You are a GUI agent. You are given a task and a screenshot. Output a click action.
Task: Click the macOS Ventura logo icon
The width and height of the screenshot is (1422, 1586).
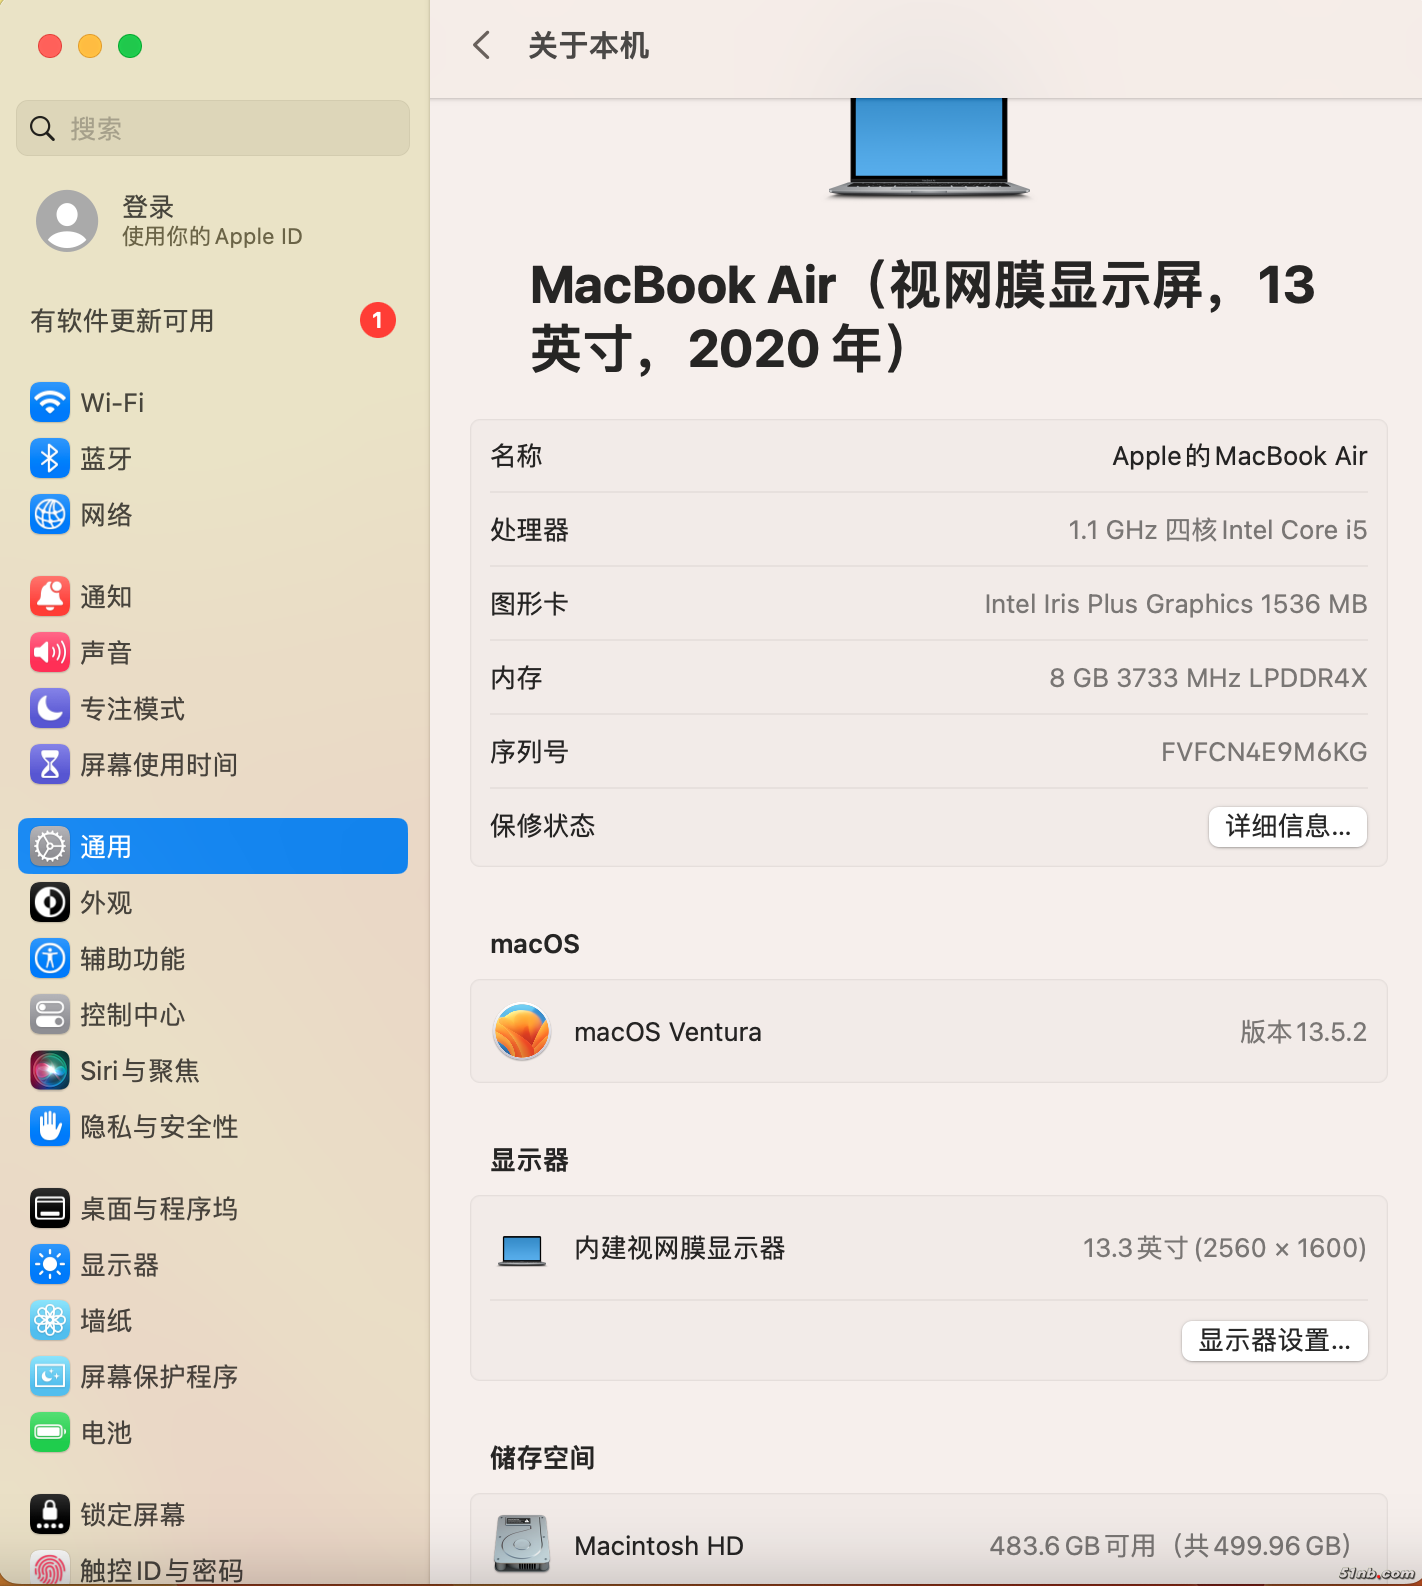522,1032
